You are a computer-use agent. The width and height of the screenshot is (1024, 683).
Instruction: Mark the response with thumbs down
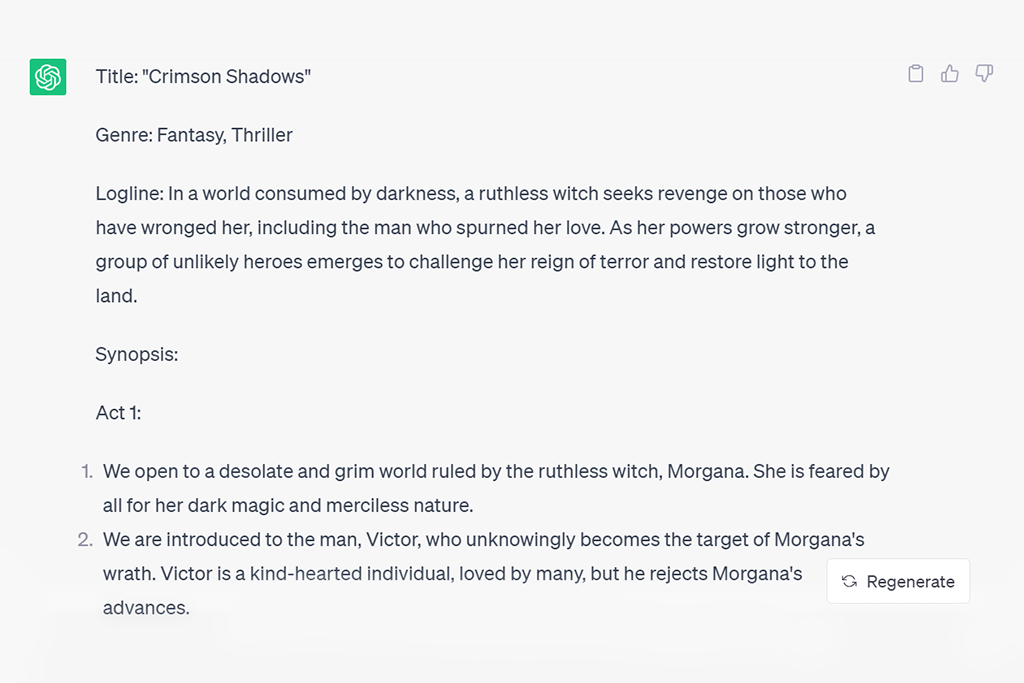point(984,74)
